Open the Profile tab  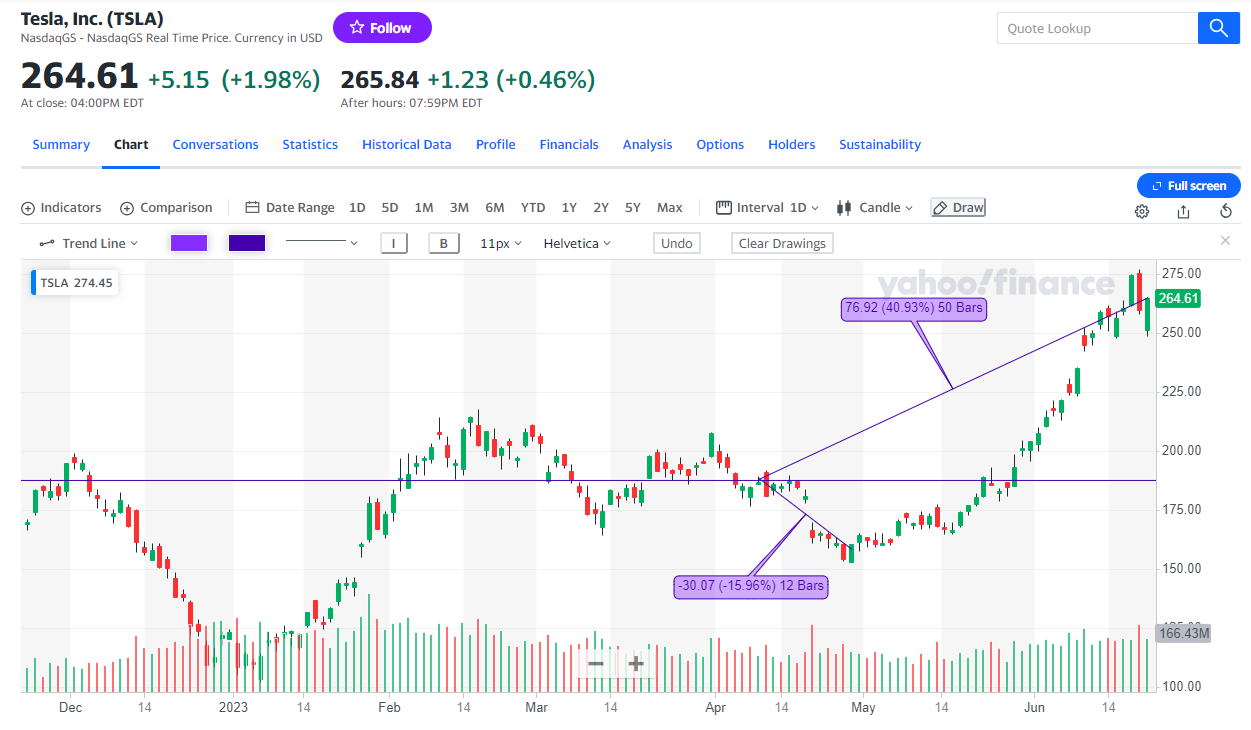coord(496,145)
